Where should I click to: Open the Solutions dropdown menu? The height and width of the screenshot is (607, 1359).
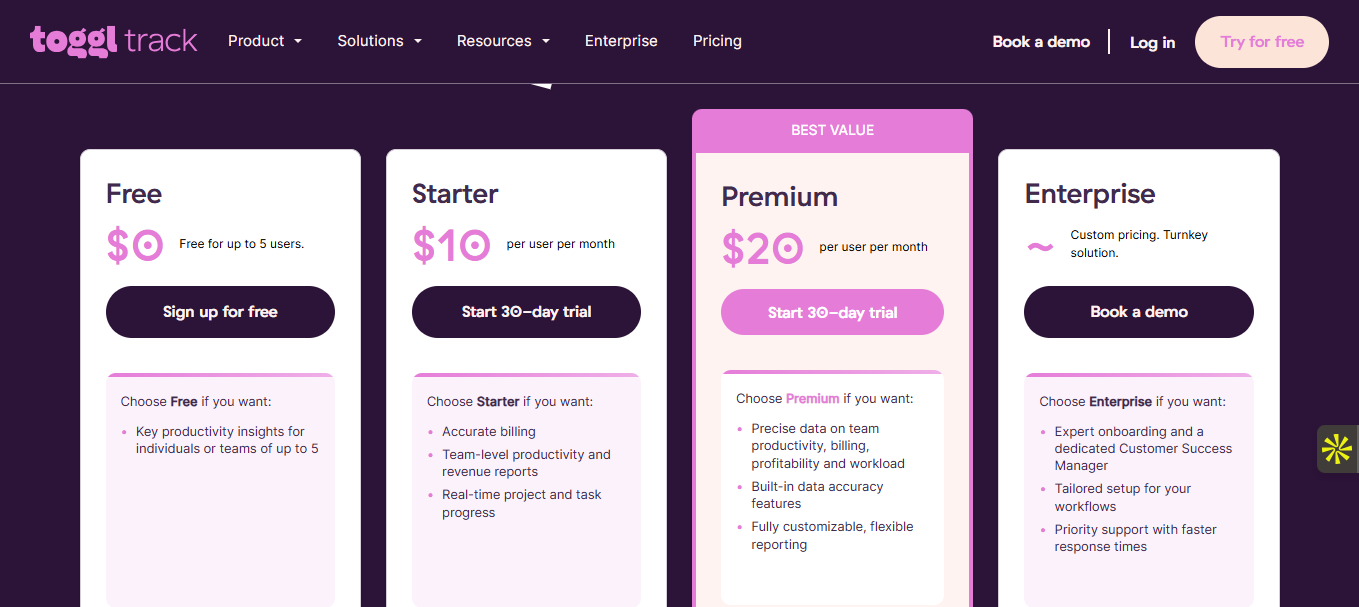pos(379,41)
